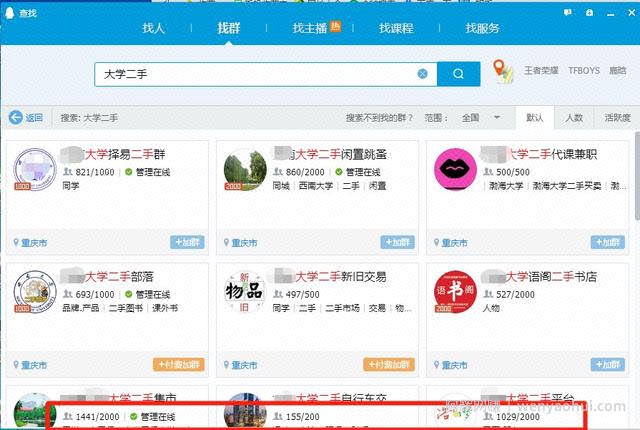Click 渤海大学二手买卖 tag
Screen dimensions: 640x430
coord(567,186)
